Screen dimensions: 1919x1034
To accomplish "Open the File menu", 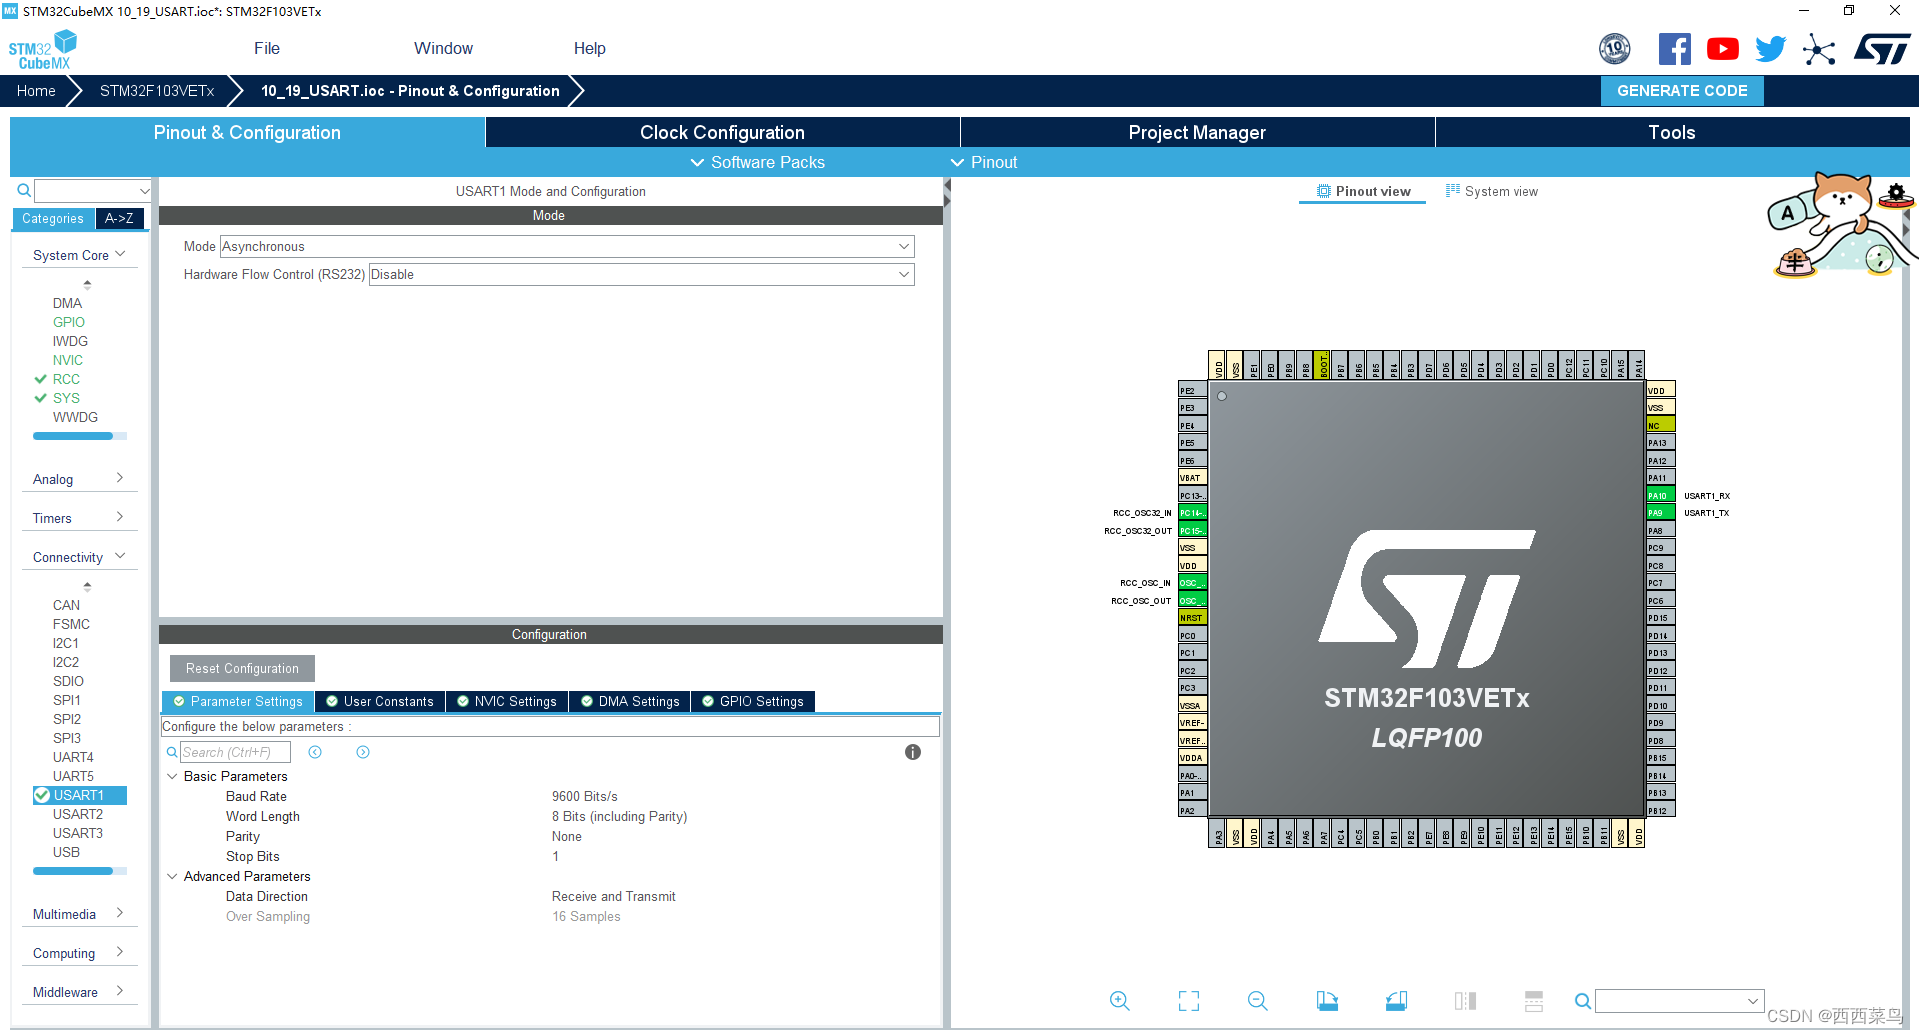I will click(x=267, y=48).
